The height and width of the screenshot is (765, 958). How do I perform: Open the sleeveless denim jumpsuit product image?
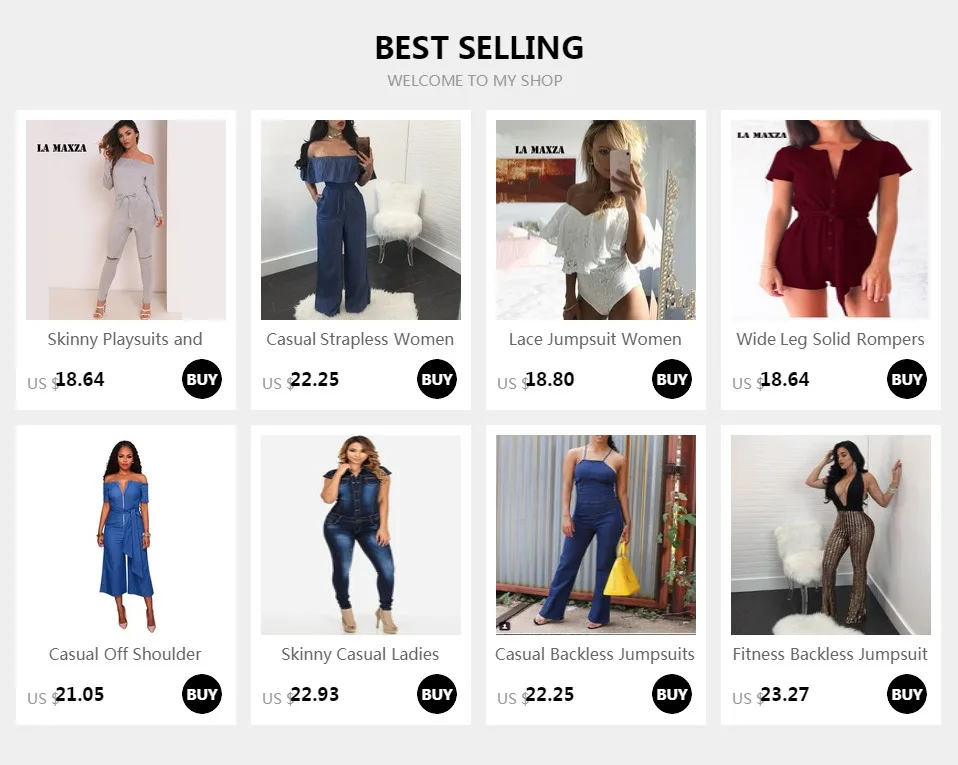tap(360, 535)
